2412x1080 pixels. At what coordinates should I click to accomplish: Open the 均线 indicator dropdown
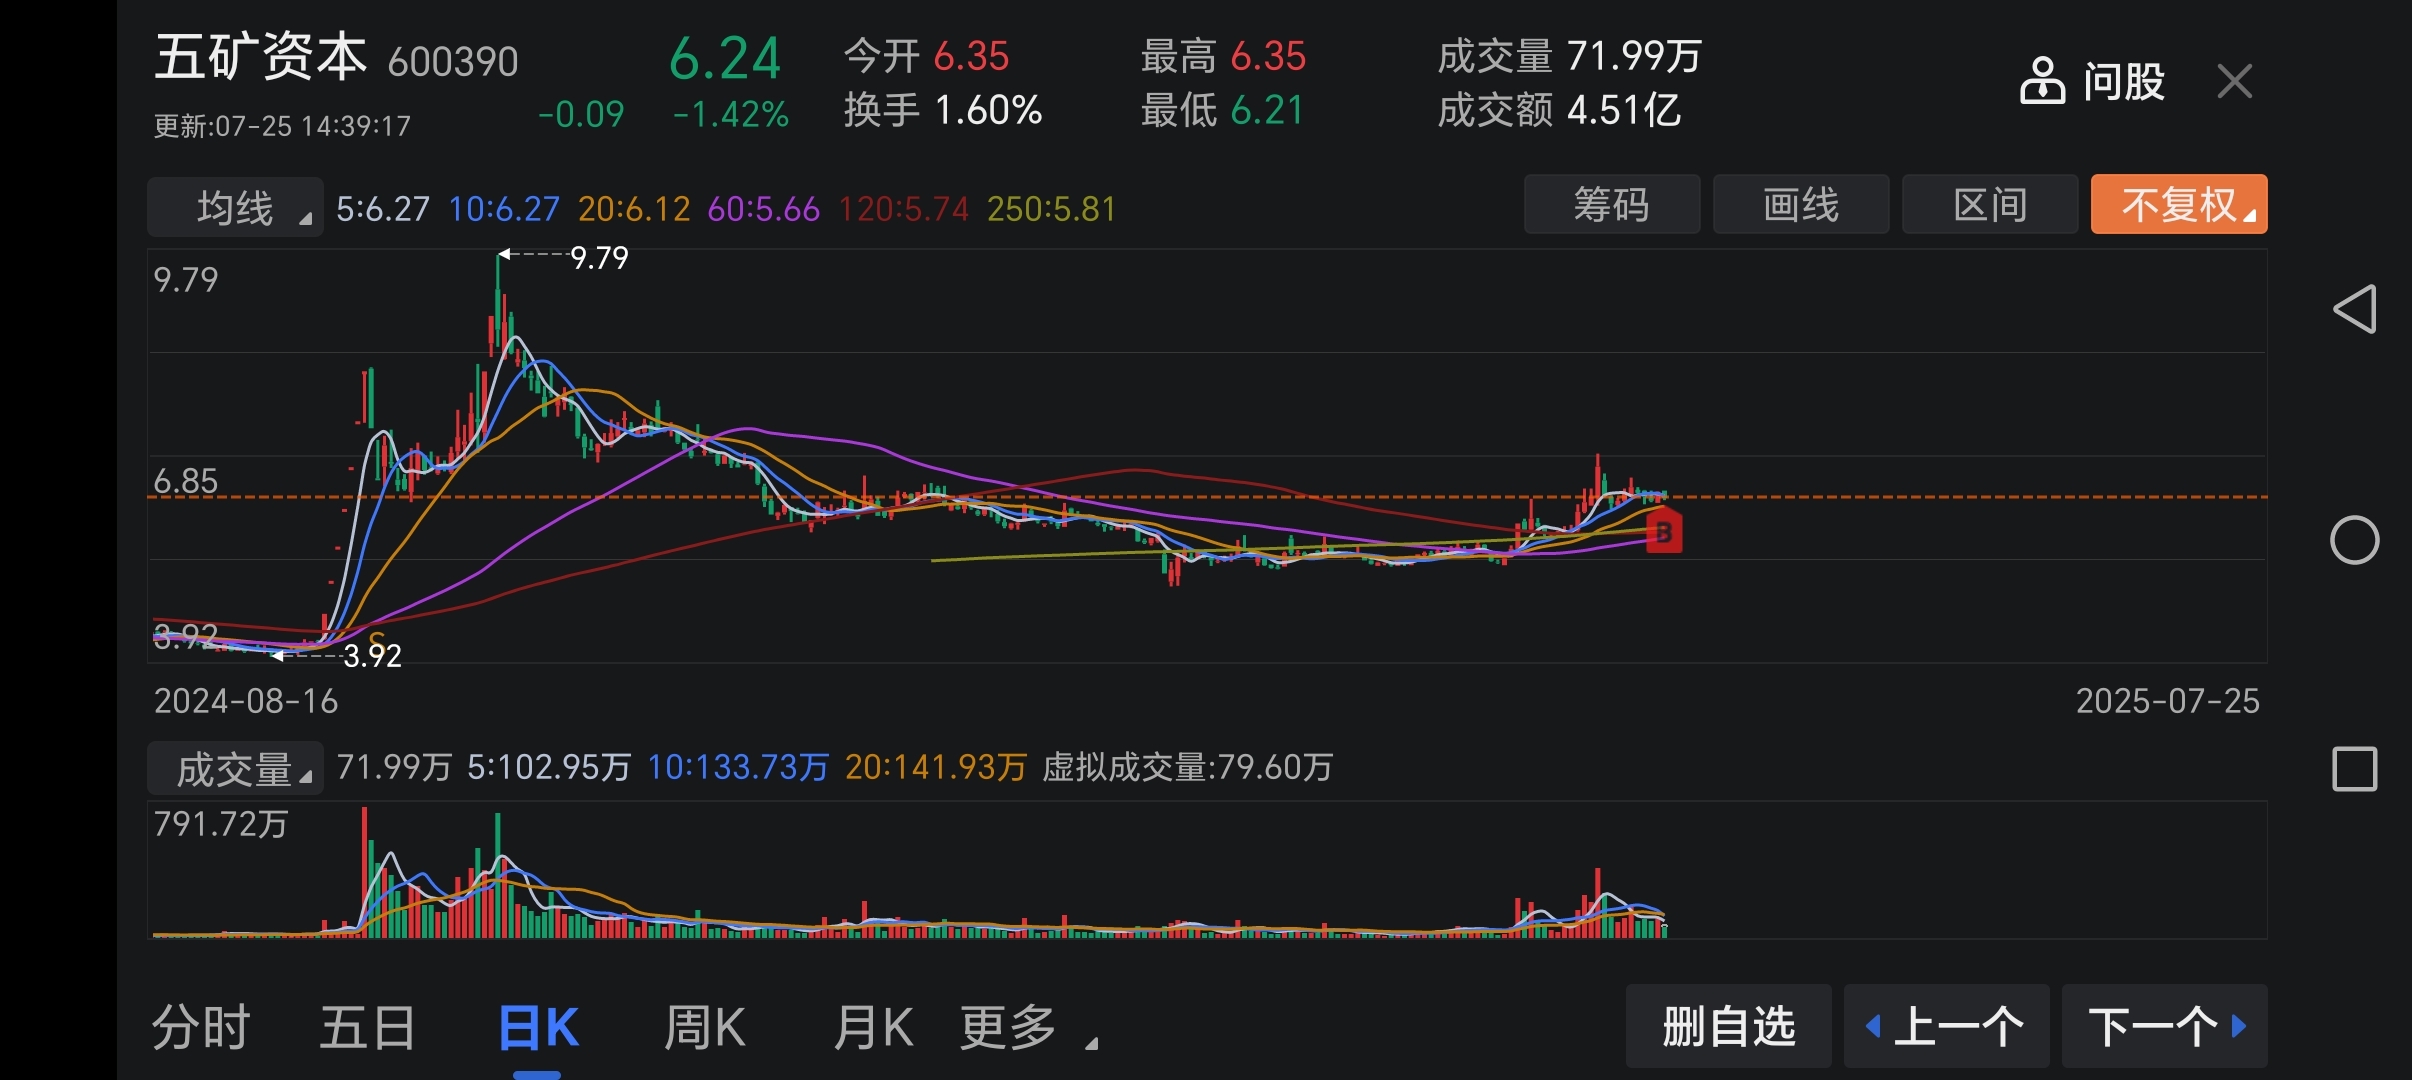[236, 207]
